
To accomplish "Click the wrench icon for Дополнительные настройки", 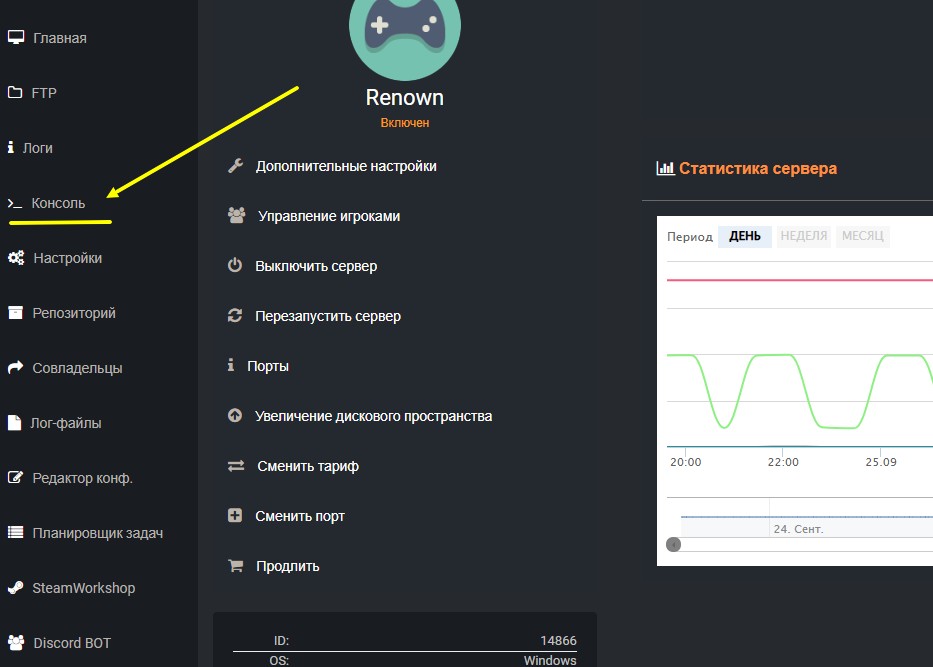I will (235, 166).
